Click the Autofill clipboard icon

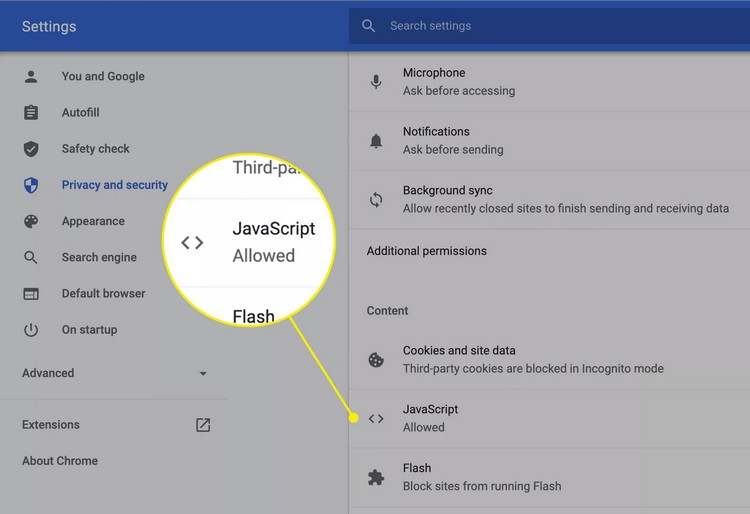click(x=31, y=113)
